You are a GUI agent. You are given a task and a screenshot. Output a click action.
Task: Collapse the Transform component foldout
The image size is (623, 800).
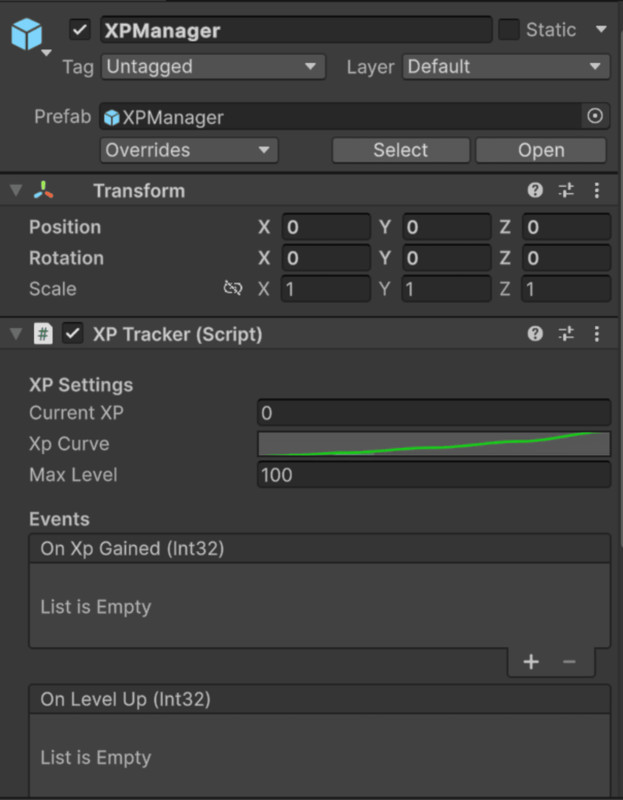13,190
